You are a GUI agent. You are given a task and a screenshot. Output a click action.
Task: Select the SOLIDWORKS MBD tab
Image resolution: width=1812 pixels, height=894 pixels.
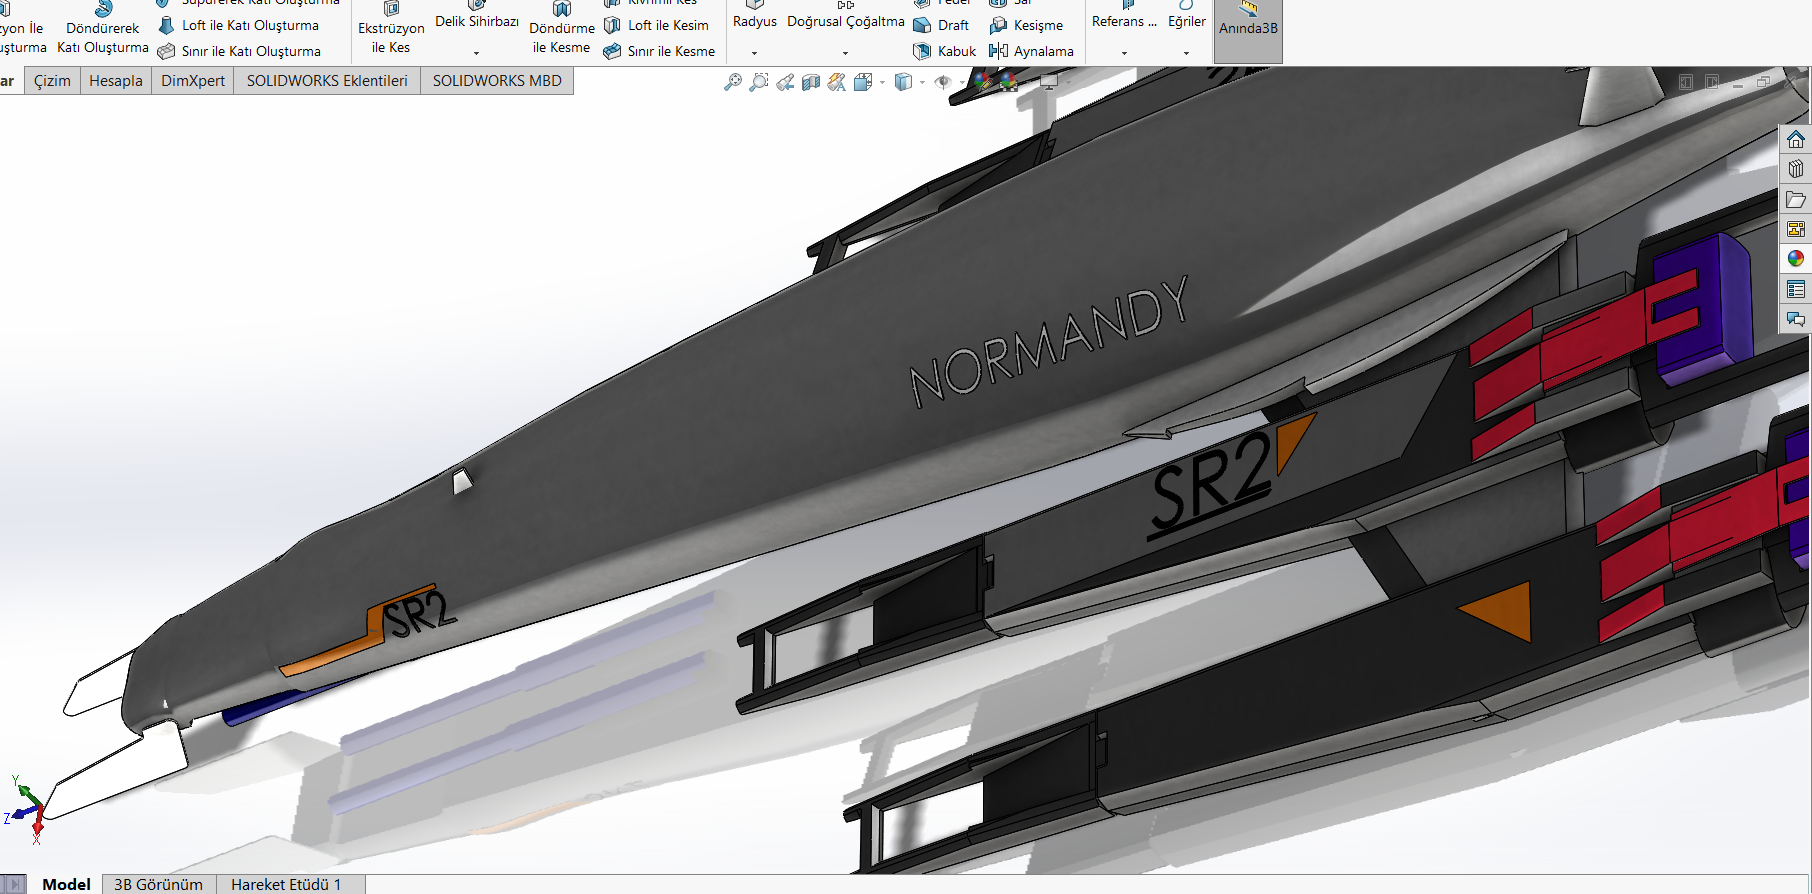(x=497, y=81)
